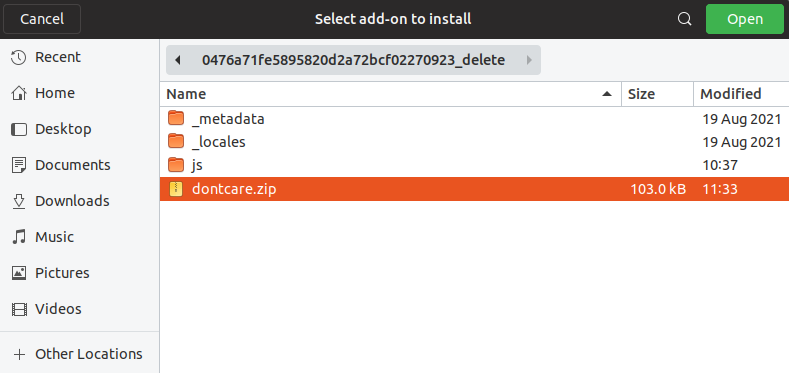
Task: Select the Pictures sidebar icon
Action: tap(19, 273)
